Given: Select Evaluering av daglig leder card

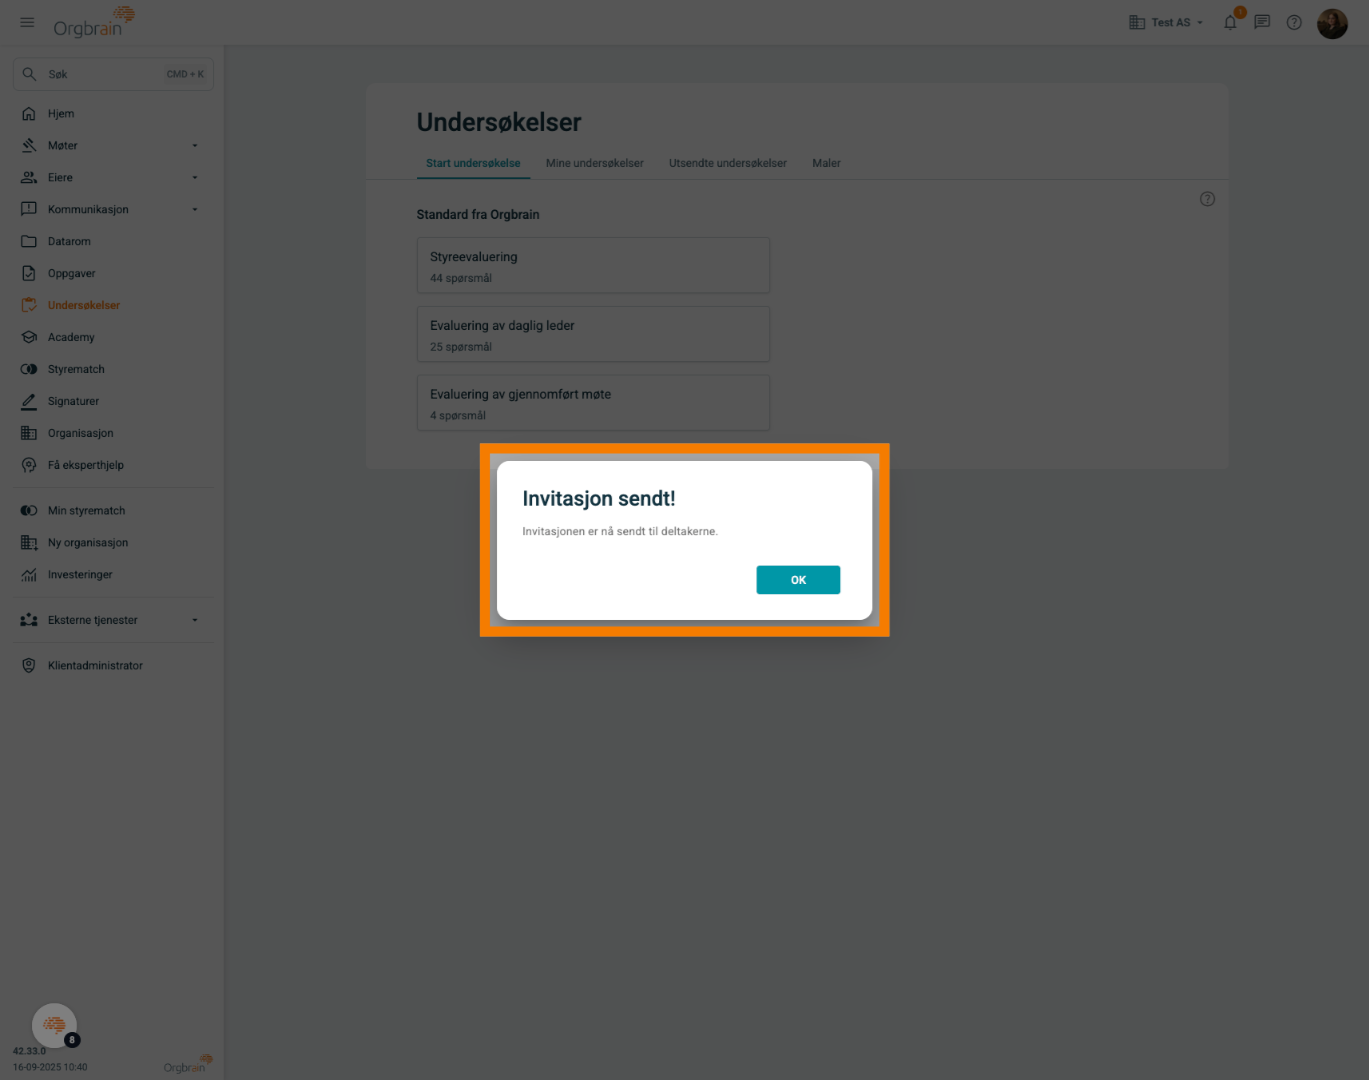Looking at the screenshot, I should (593, 334).
